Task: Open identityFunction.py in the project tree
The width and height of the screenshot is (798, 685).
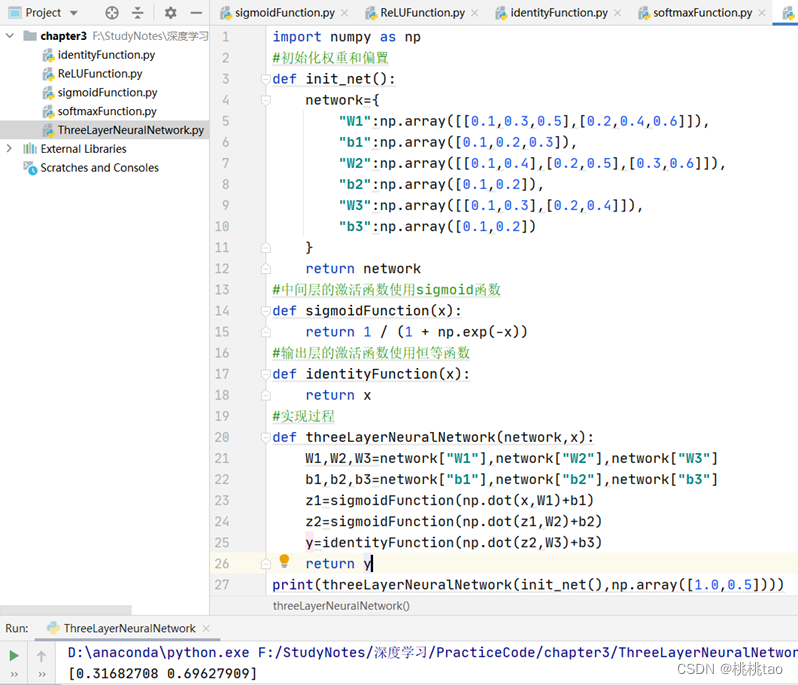Action: point(106,55)
